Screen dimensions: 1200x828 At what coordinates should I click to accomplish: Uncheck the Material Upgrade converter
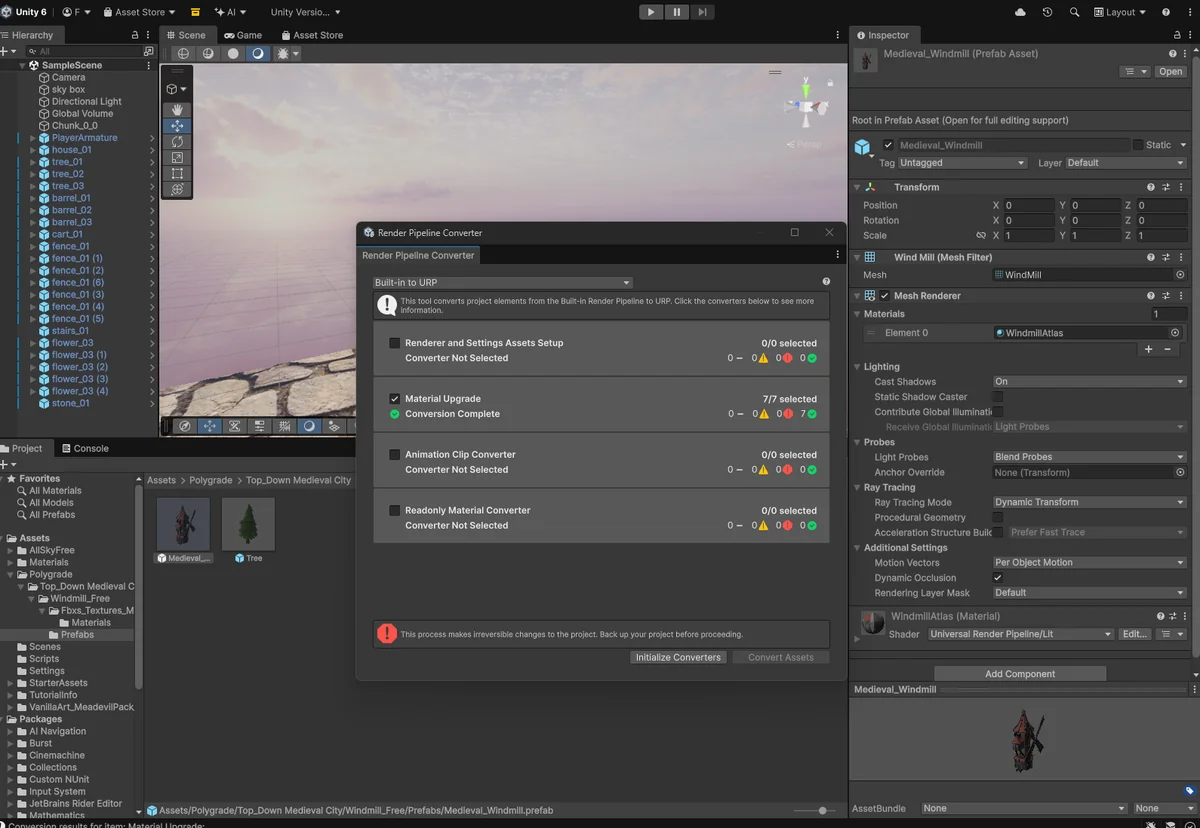pyautogui.click(x=395, y=399)
